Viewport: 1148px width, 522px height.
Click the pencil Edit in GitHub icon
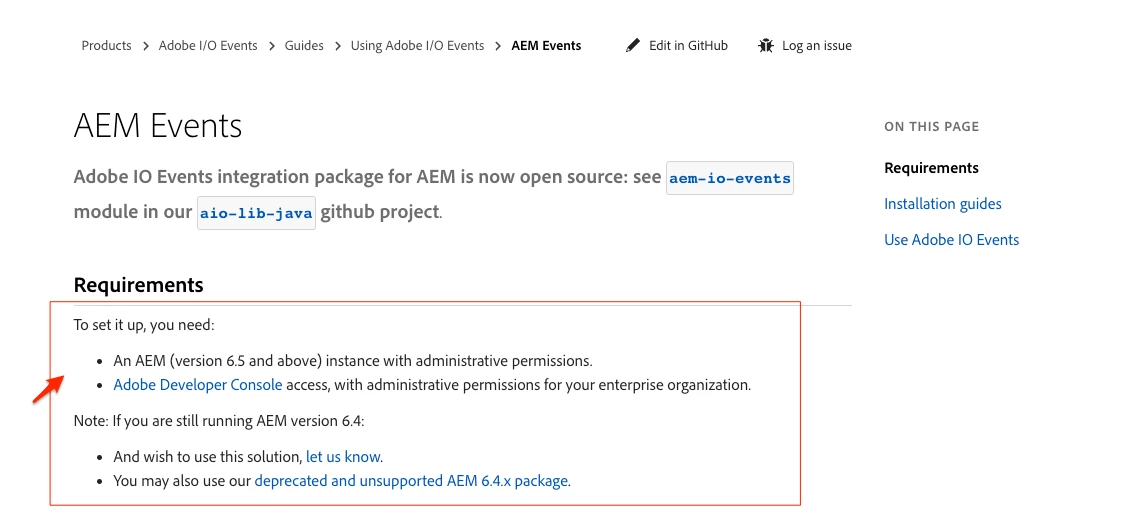632,46
